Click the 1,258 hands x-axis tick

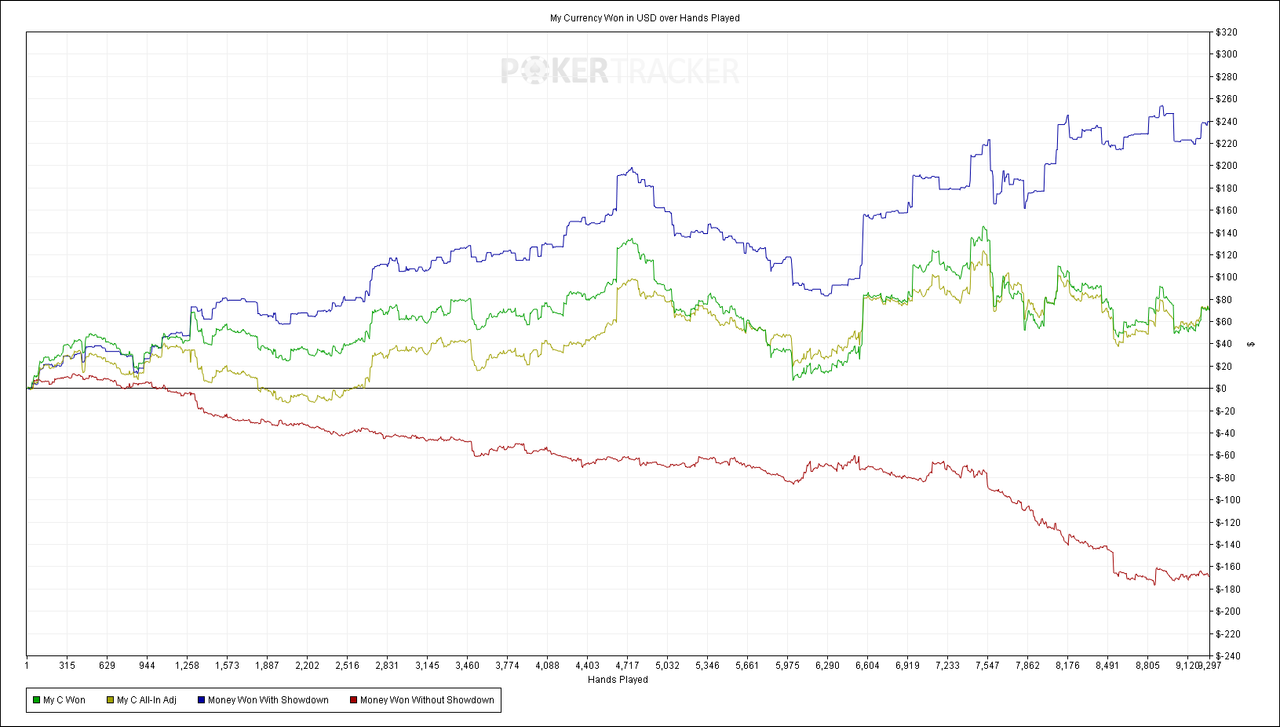[187, 665]
